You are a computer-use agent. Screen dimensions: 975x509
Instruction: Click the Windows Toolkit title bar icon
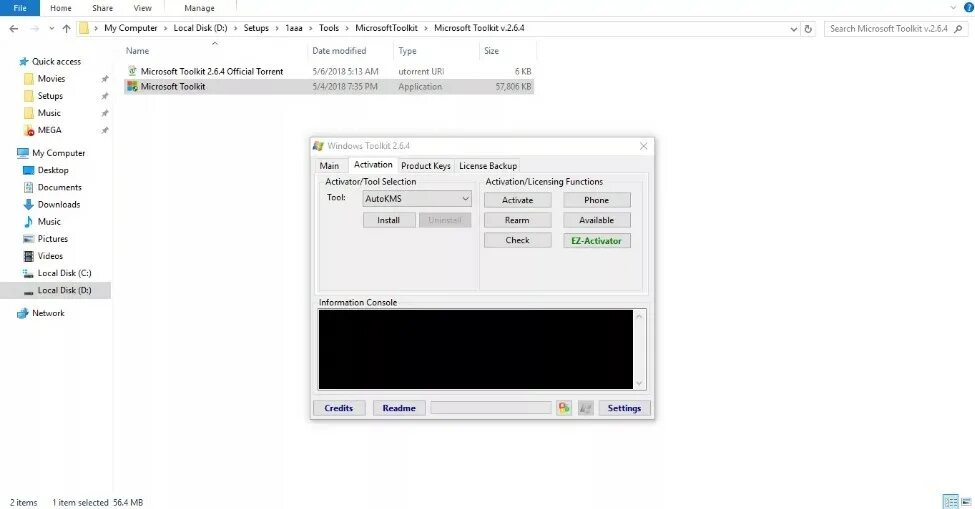pos(318,146)
